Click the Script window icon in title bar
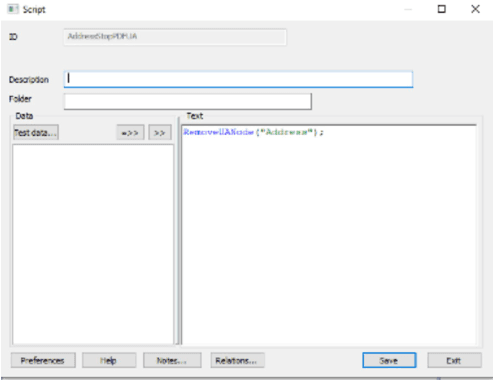 (13, 9)
